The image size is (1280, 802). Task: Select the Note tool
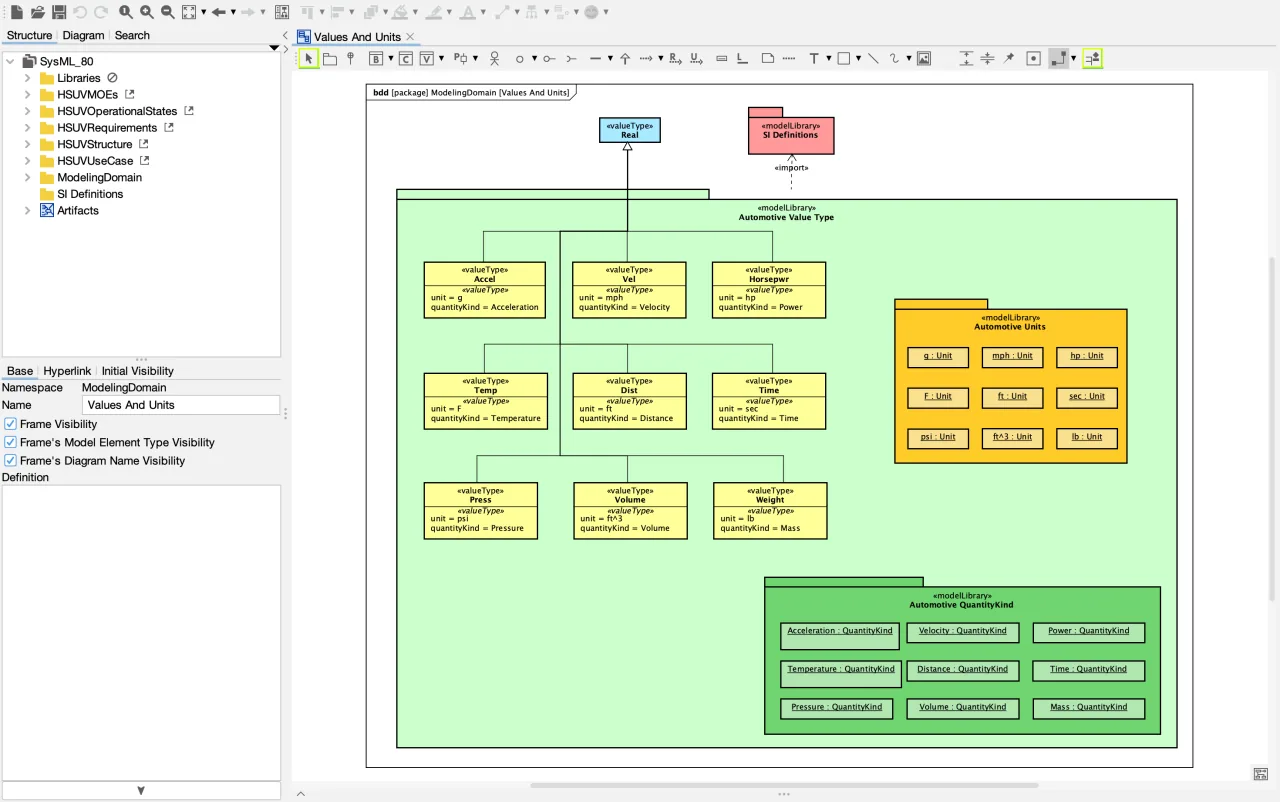tap(767, 59)
